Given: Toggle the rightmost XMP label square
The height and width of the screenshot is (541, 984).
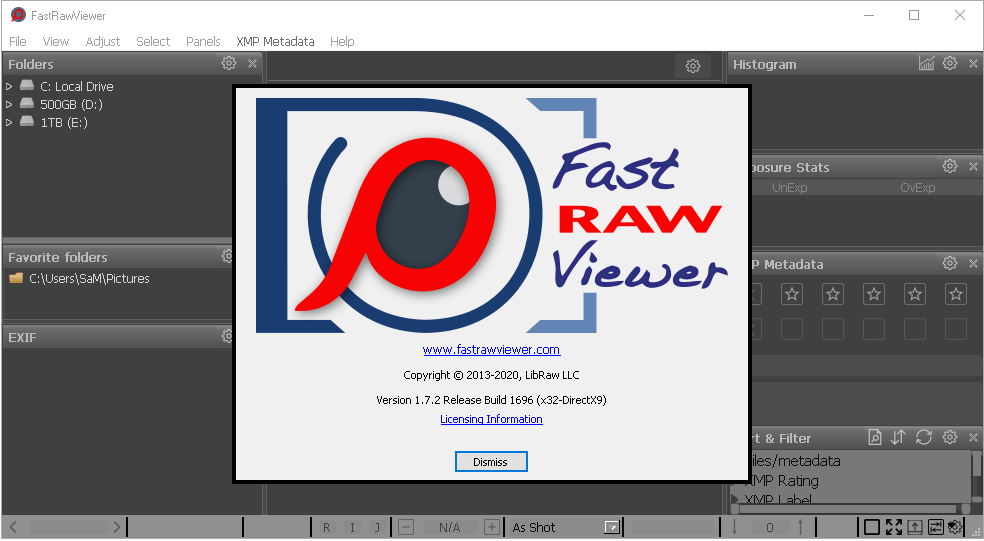Looking at the screenshot, I should point(956,328).
